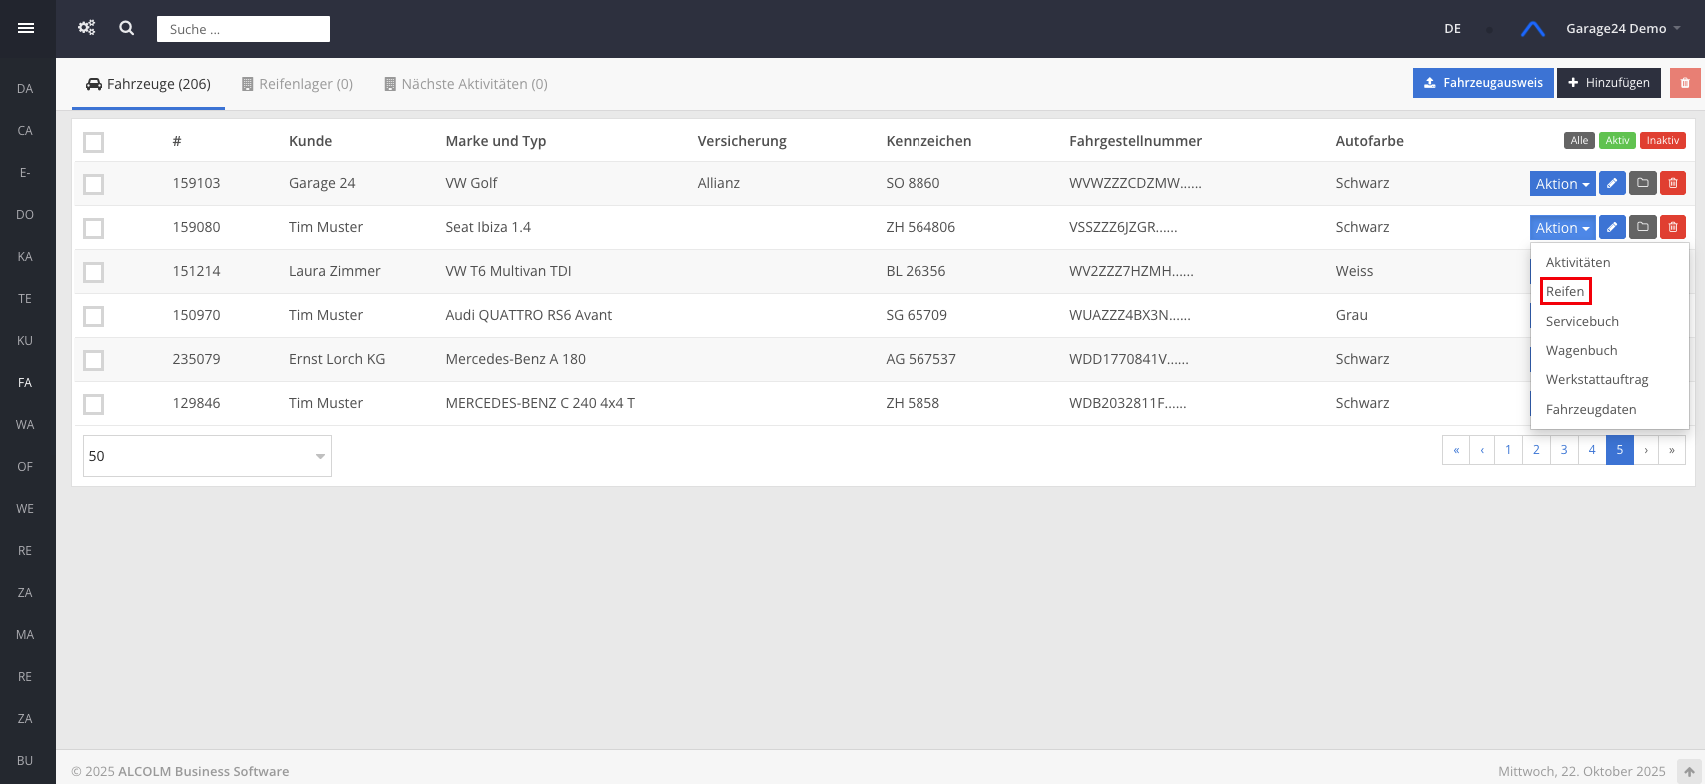Delete the Garage 24 VW Golf vehicle
This screenshot has height=784, width=1705.
click(x=1673, y=183)
